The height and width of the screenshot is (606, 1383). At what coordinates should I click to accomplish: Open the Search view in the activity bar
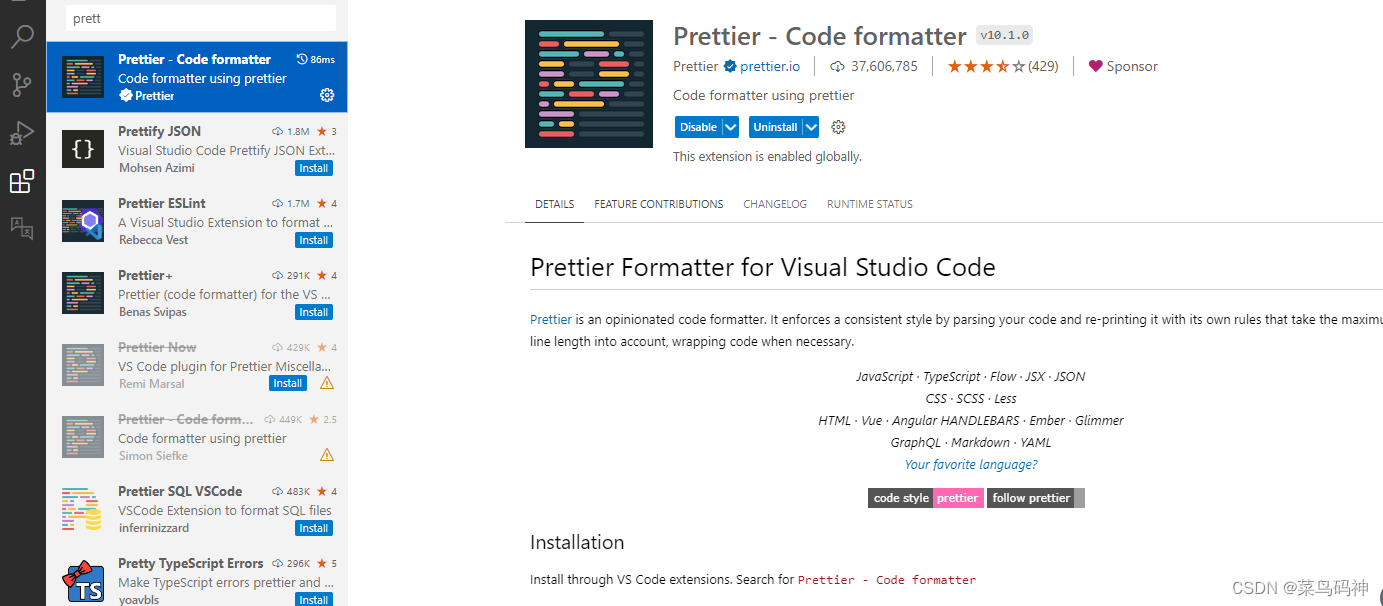coord(22,36)
